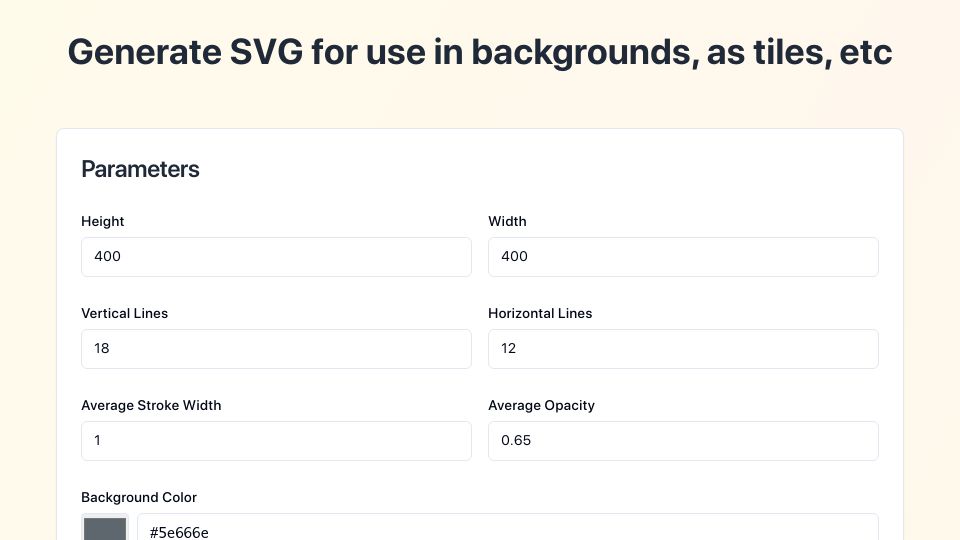
Task: Click into the Average Opacity field
Action: coord(683,441)
